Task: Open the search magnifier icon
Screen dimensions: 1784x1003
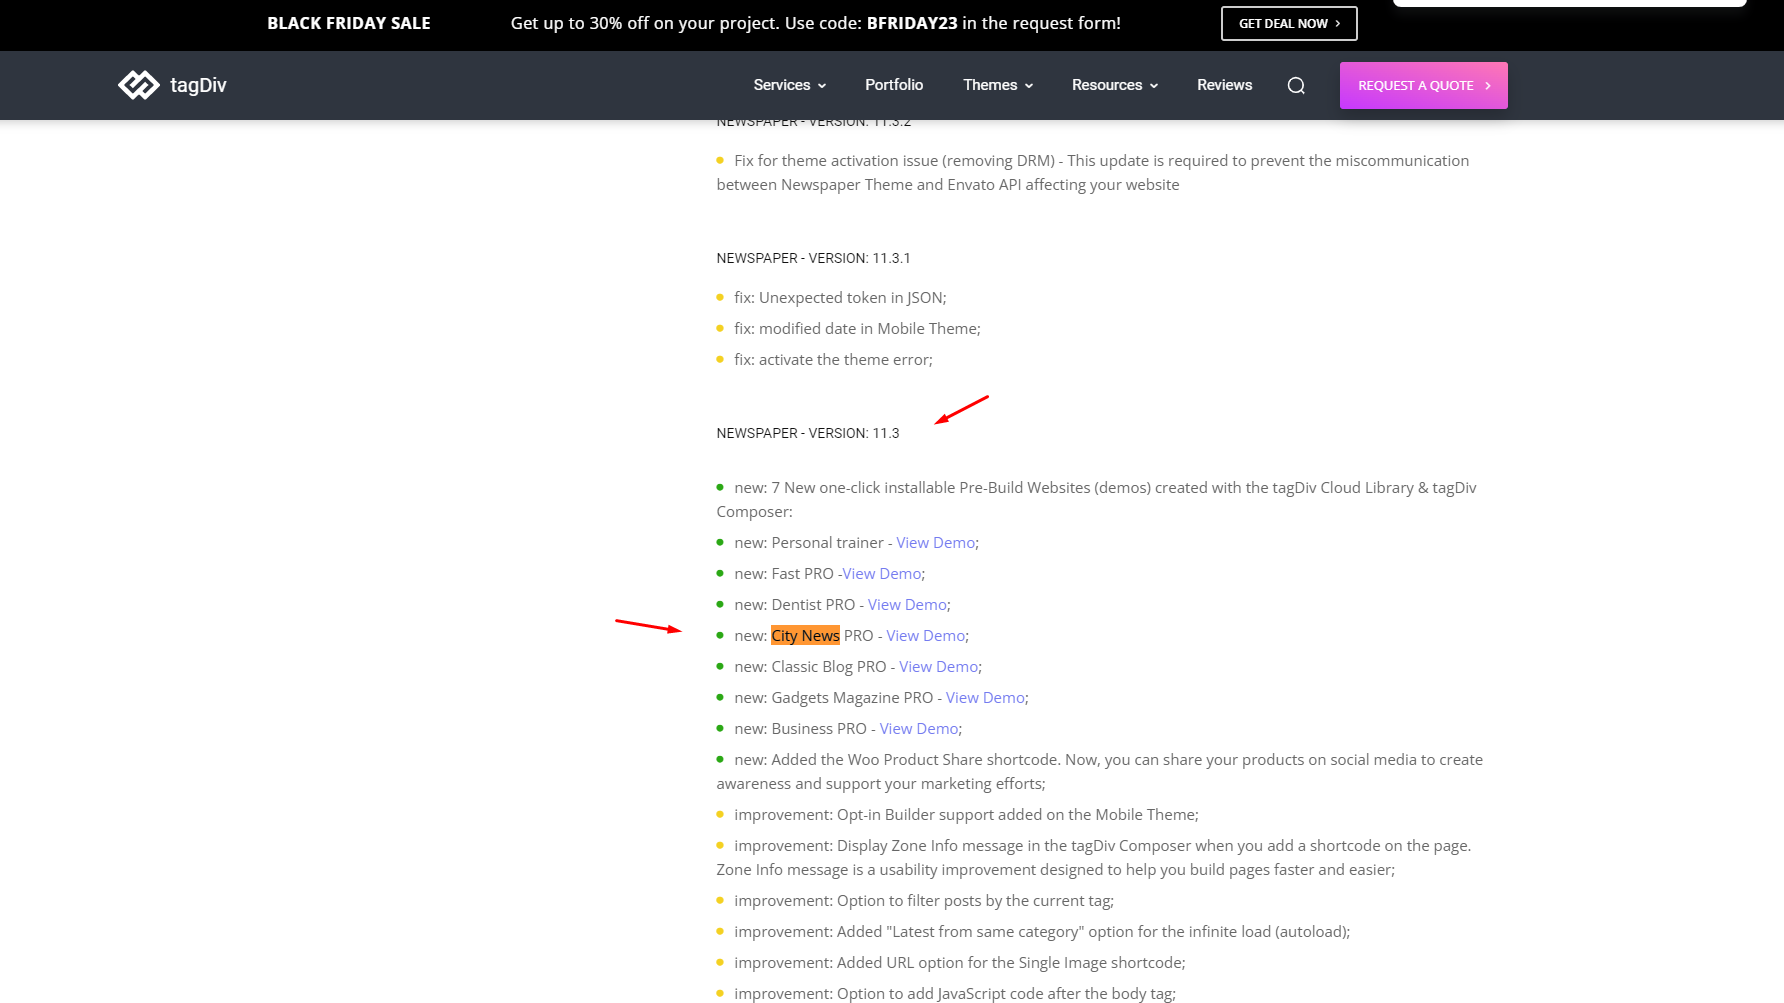Action: [1296, 85]
